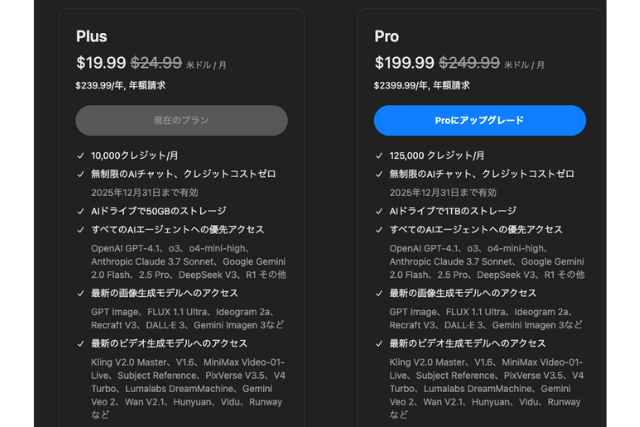Click checkmark beside 10,000クレジット/月
Screen dimensions: 640x427
point(80,156)
